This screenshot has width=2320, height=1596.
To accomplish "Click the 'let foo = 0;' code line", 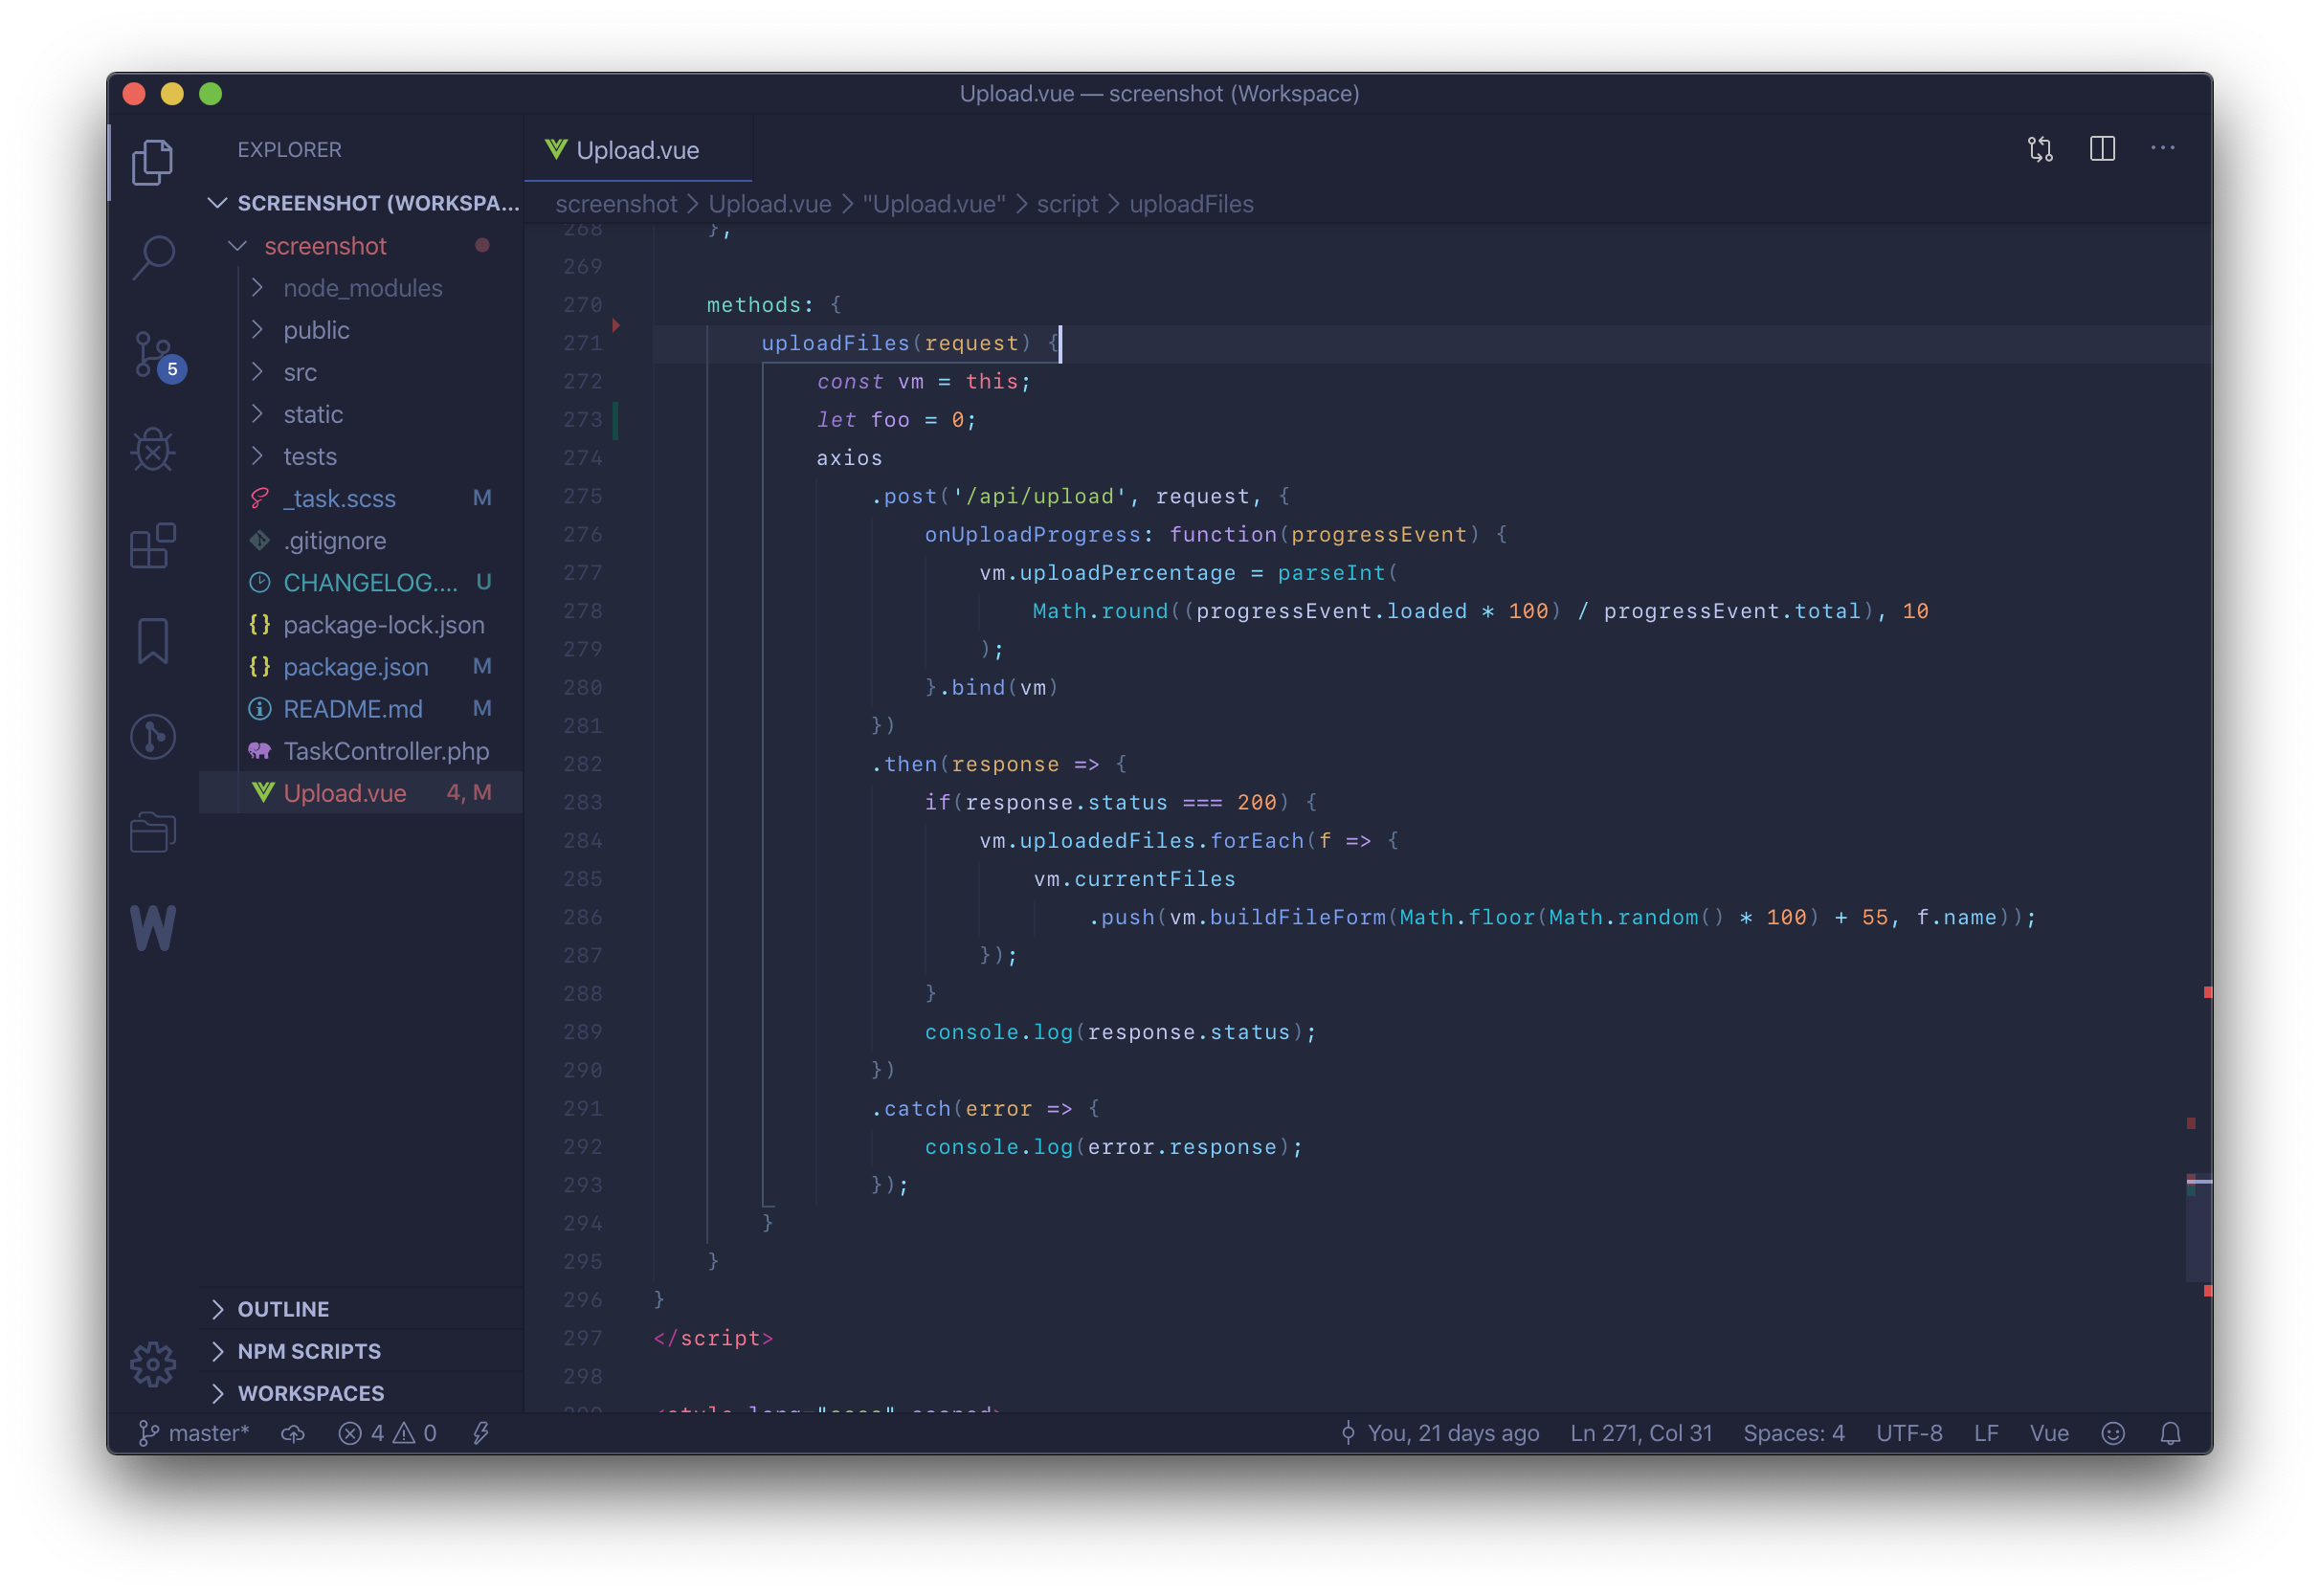I will [x=896, y=420].
